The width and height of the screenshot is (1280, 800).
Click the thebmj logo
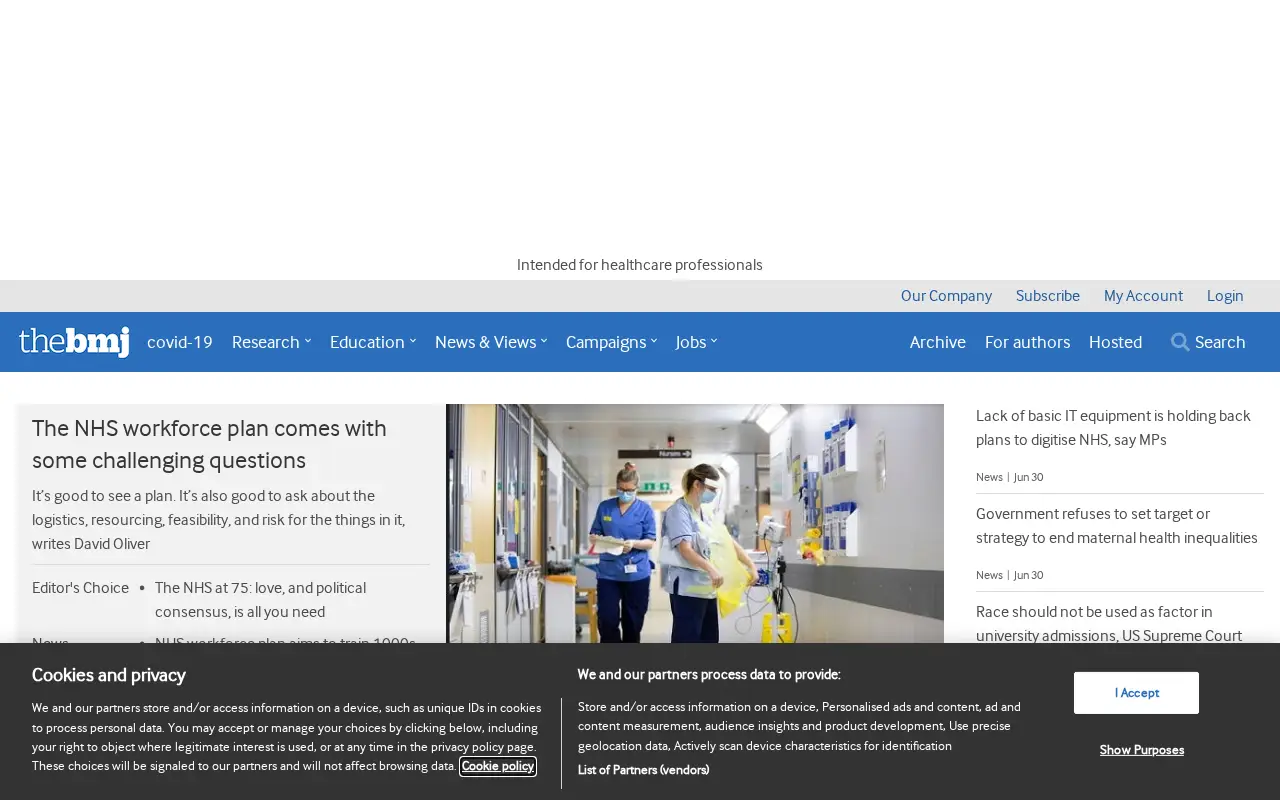click(74, 342)
